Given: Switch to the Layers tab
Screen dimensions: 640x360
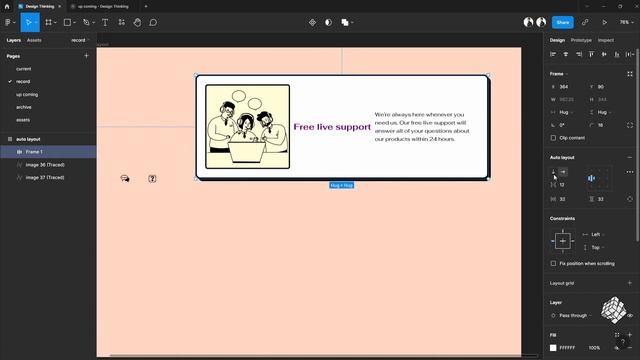Looking at the screenshot, I should [13, 40].
